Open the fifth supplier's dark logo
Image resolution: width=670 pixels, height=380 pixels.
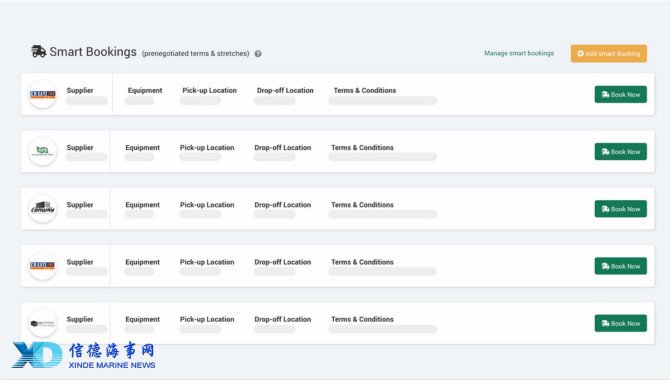tap(42, 323)
